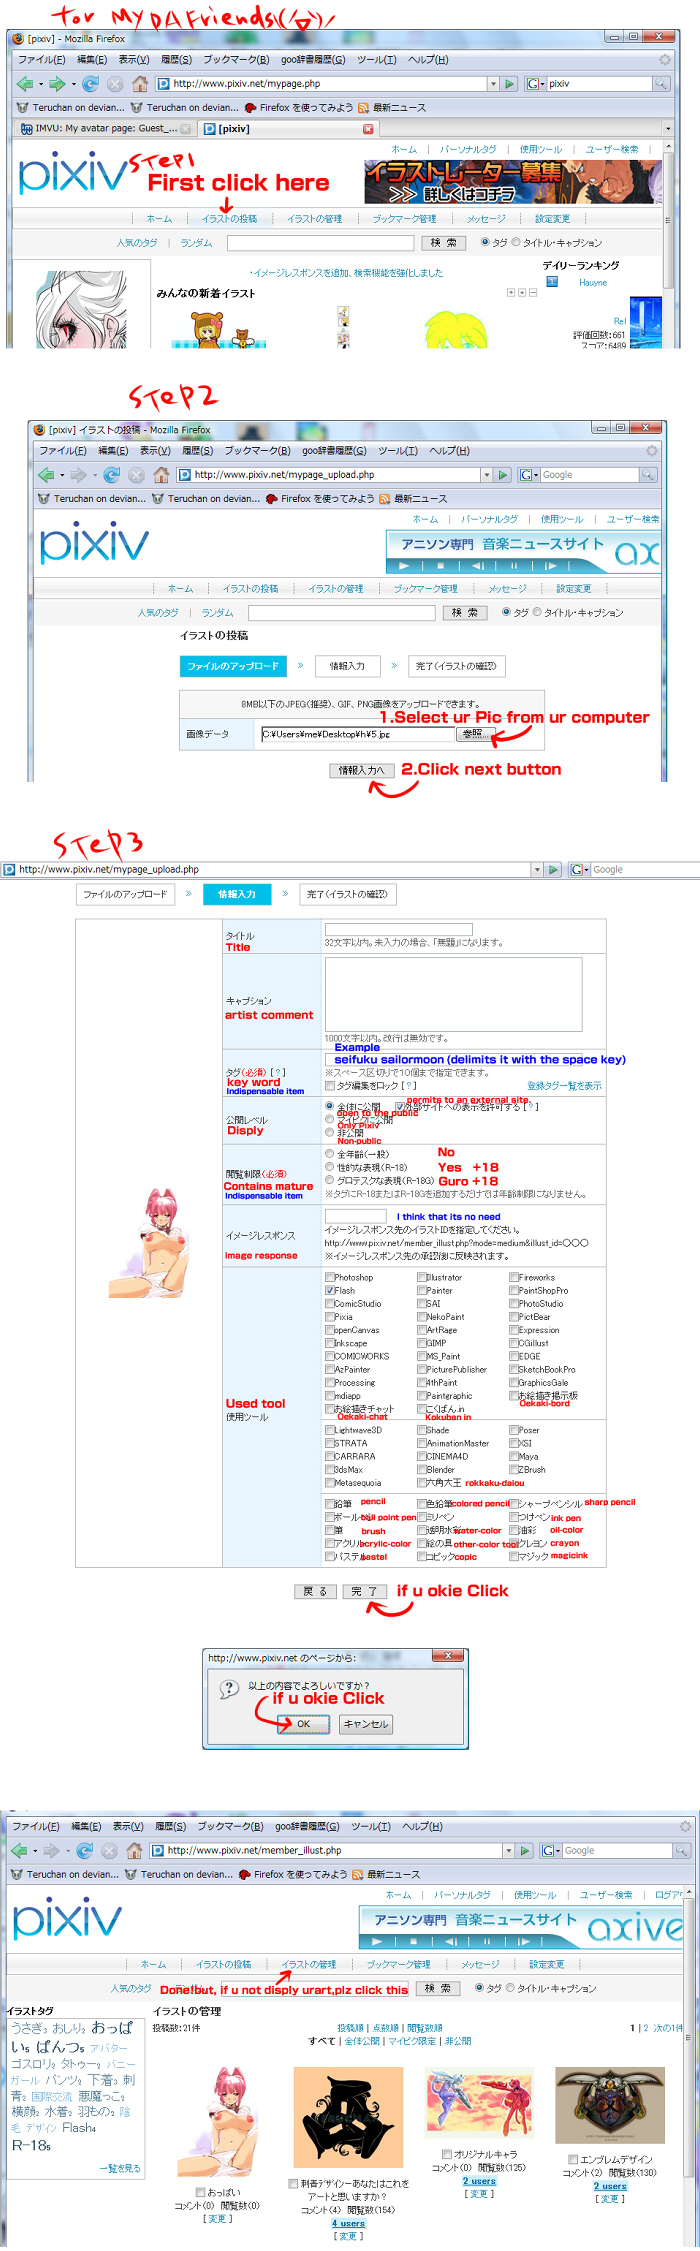
Task: Click the green Go arrow beside the member_illust.php URL
Action: tap(525, 1851)
